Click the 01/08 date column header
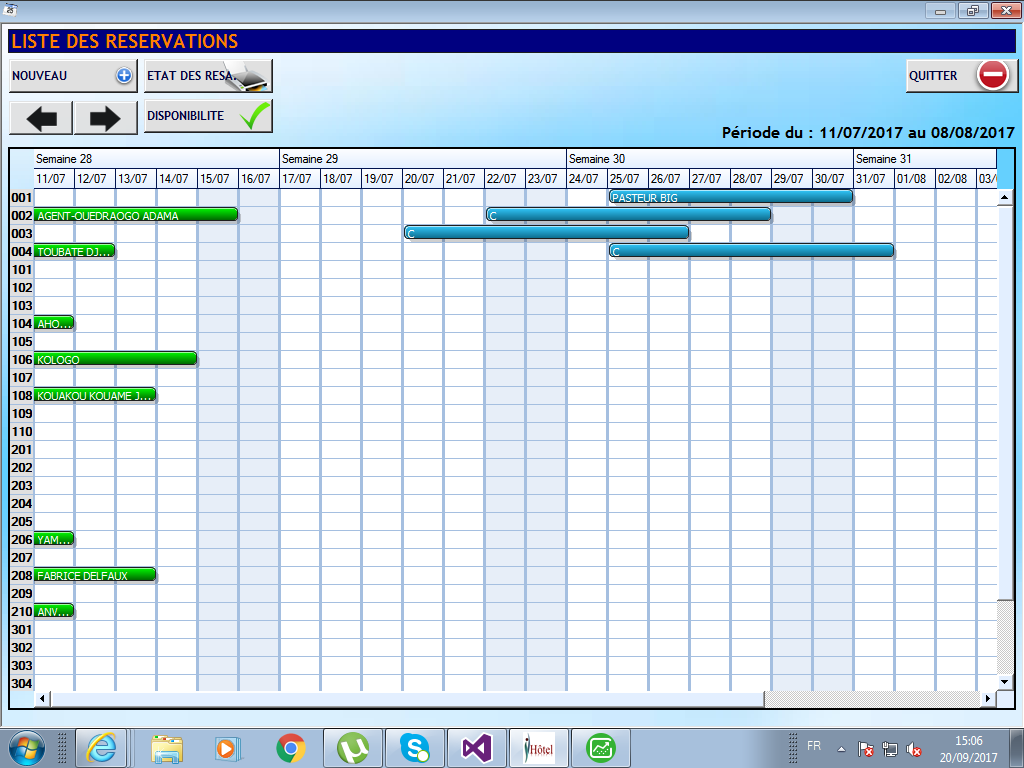The image size is (1024, 768). point(914,178)
